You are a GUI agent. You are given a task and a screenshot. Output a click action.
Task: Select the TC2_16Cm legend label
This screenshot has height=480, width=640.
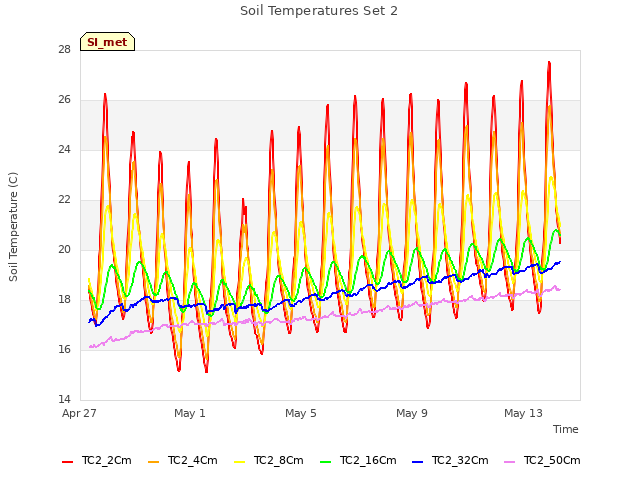click(368, 461)
